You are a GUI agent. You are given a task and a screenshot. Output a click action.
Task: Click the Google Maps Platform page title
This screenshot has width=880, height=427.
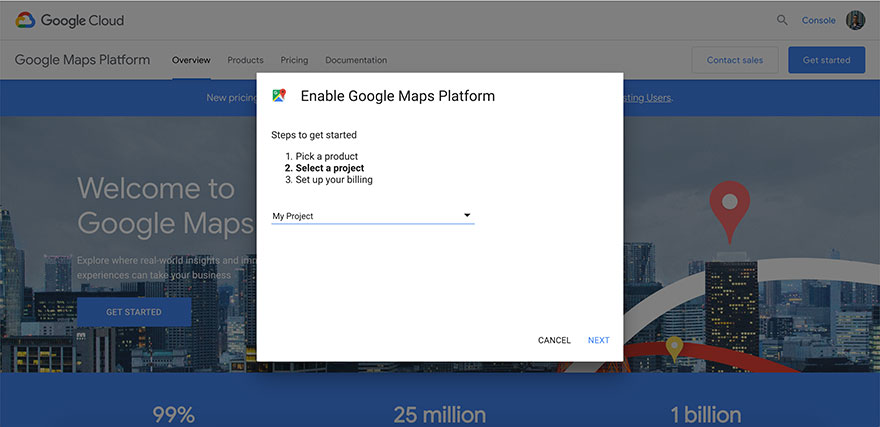(x=82, y=60)
